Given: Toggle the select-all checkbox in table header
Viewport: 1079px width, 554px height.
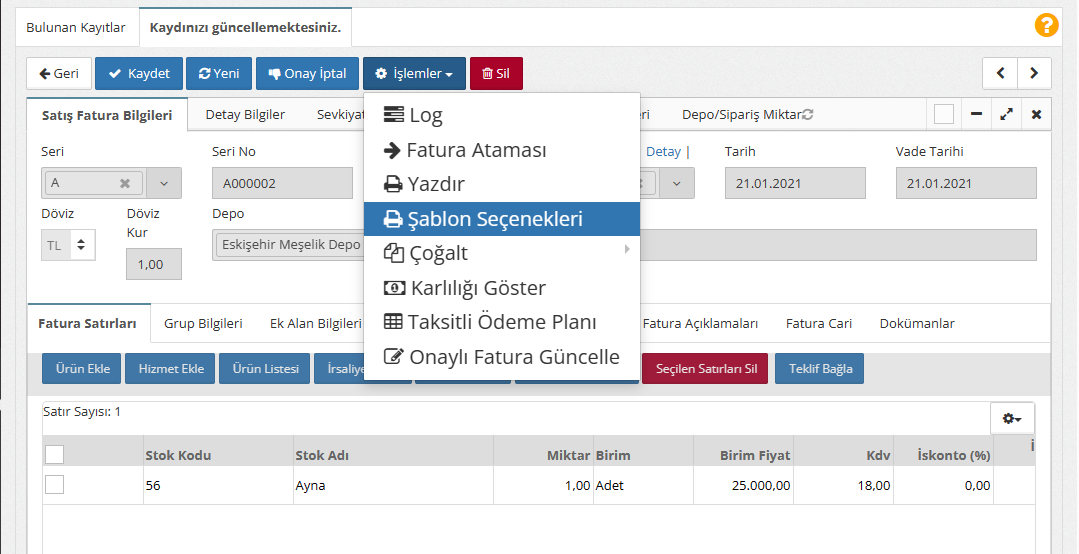Looking at the screenshot, I should point(55,455).
